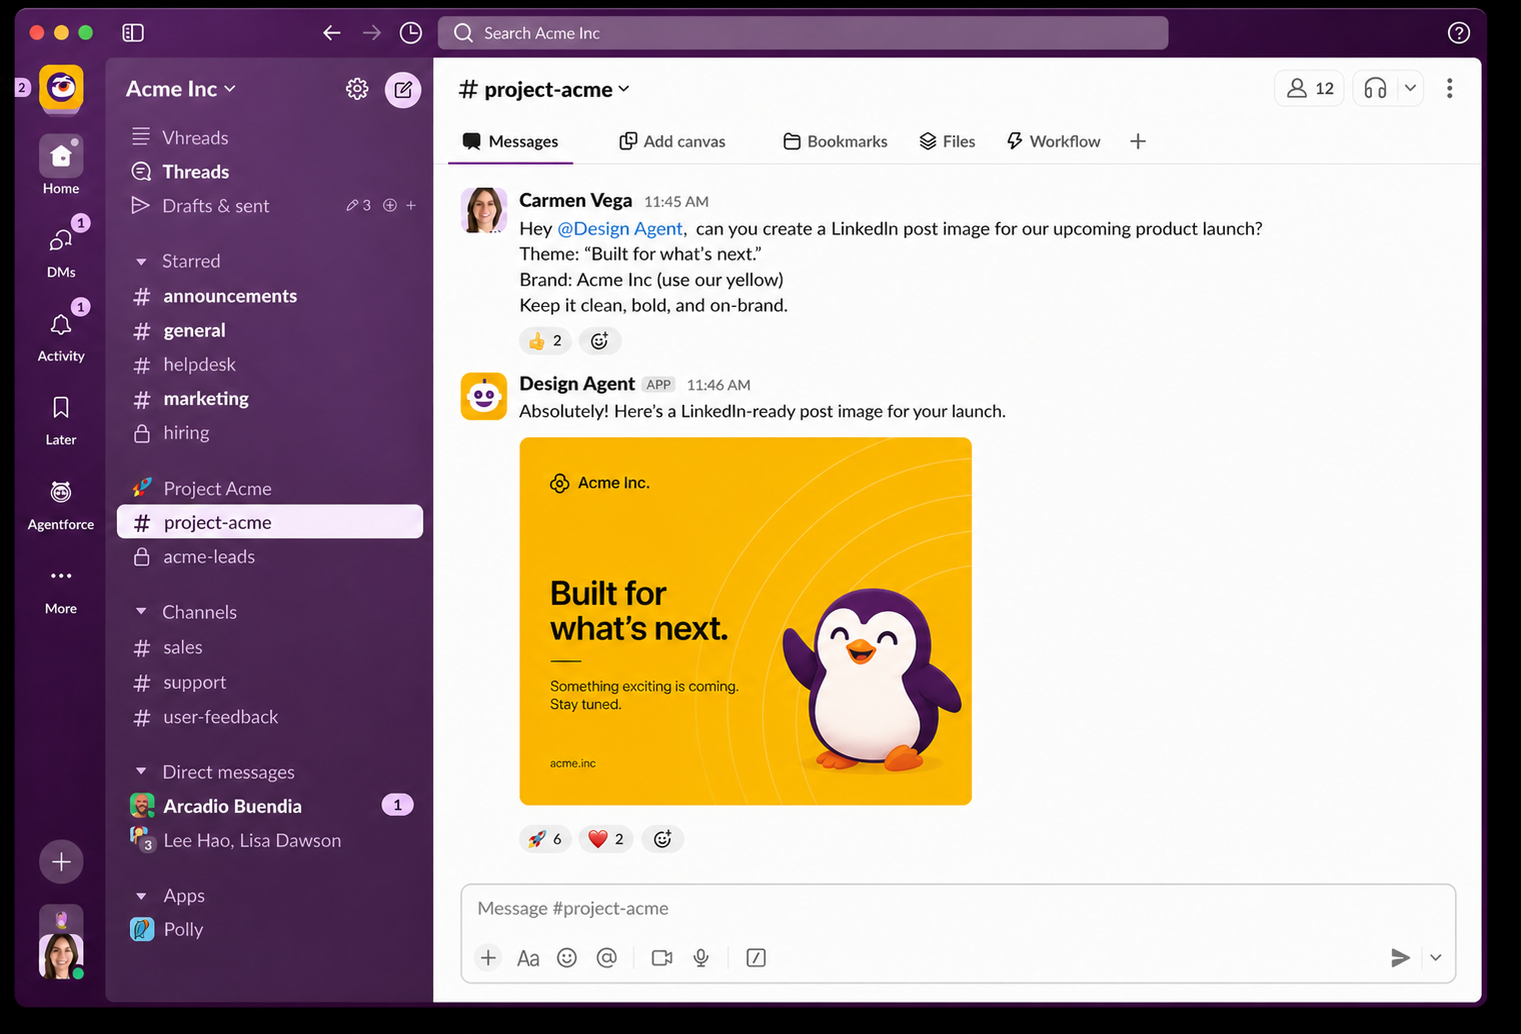View the 12 channel members
The width and height of the screenshot is (1521, 1034).
tap(1310, 89)
